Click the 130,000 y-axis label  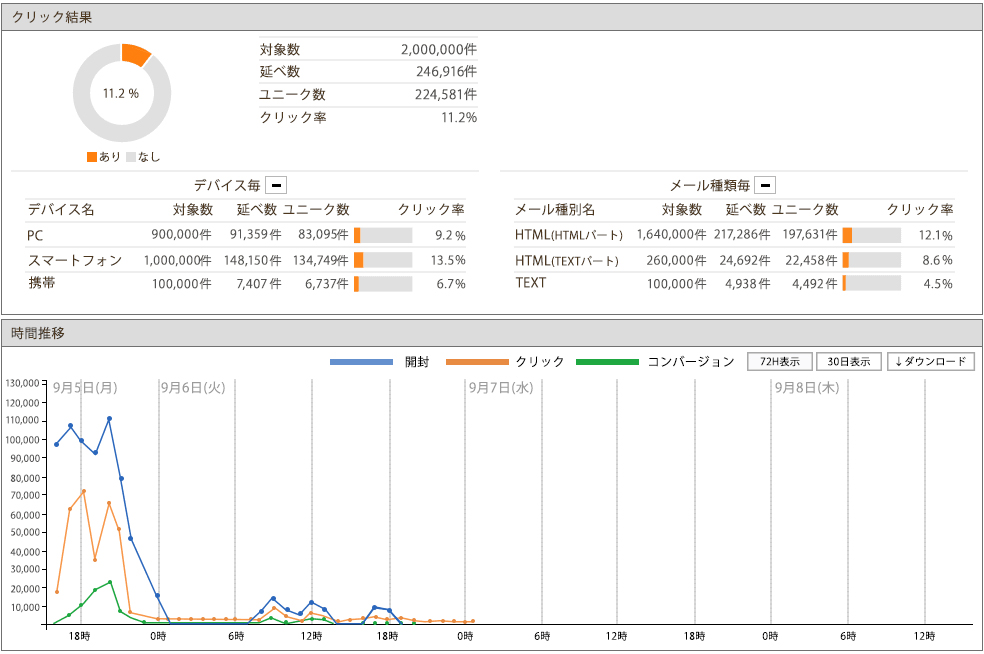click(x=23, y=383)
